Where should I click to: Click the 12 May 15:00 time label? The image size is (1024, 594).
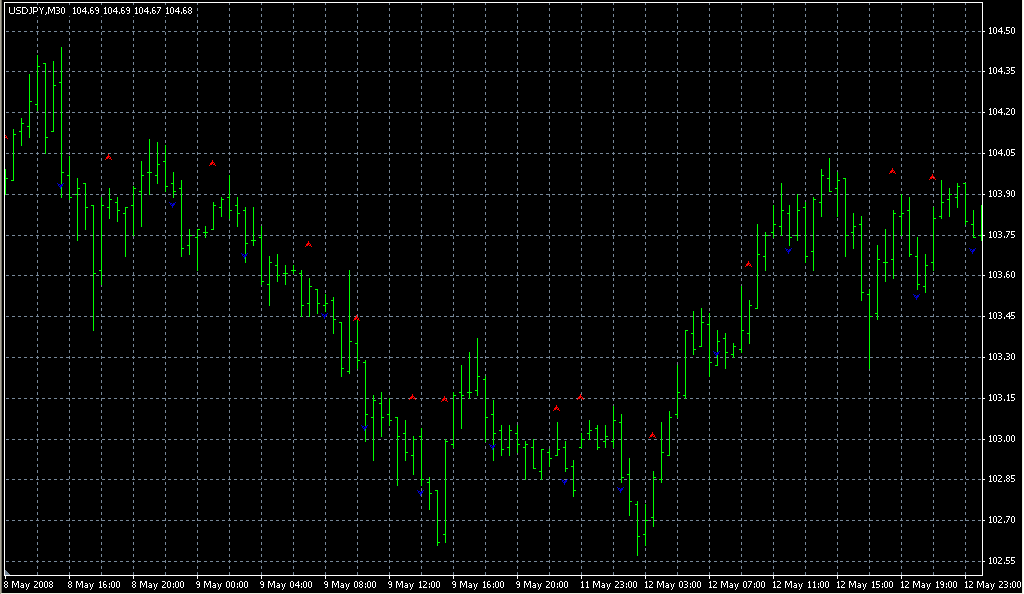tap(865, 585)
